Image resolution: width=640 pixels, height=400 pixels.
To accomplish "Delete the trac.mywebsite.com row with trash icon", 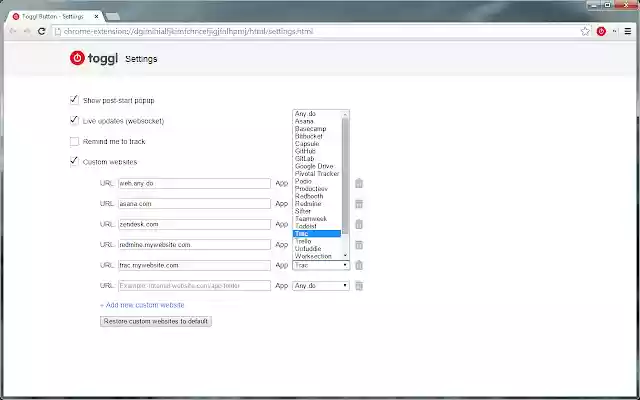I will click(x=359, y=265).
